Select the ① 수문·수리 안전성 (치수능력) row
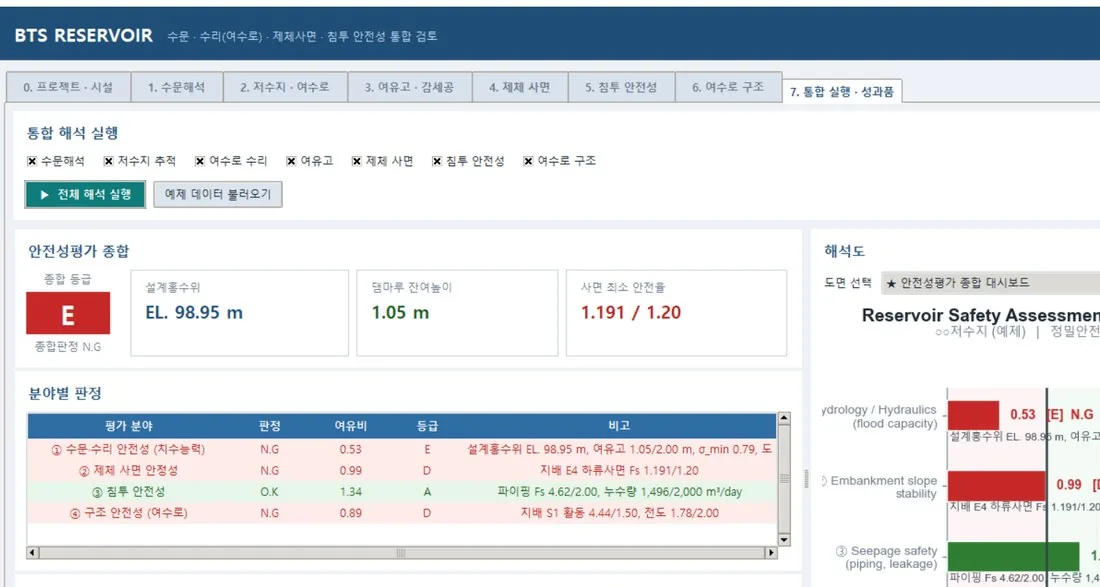Viewport: 1100px width, 587px height. coord(402,450)
